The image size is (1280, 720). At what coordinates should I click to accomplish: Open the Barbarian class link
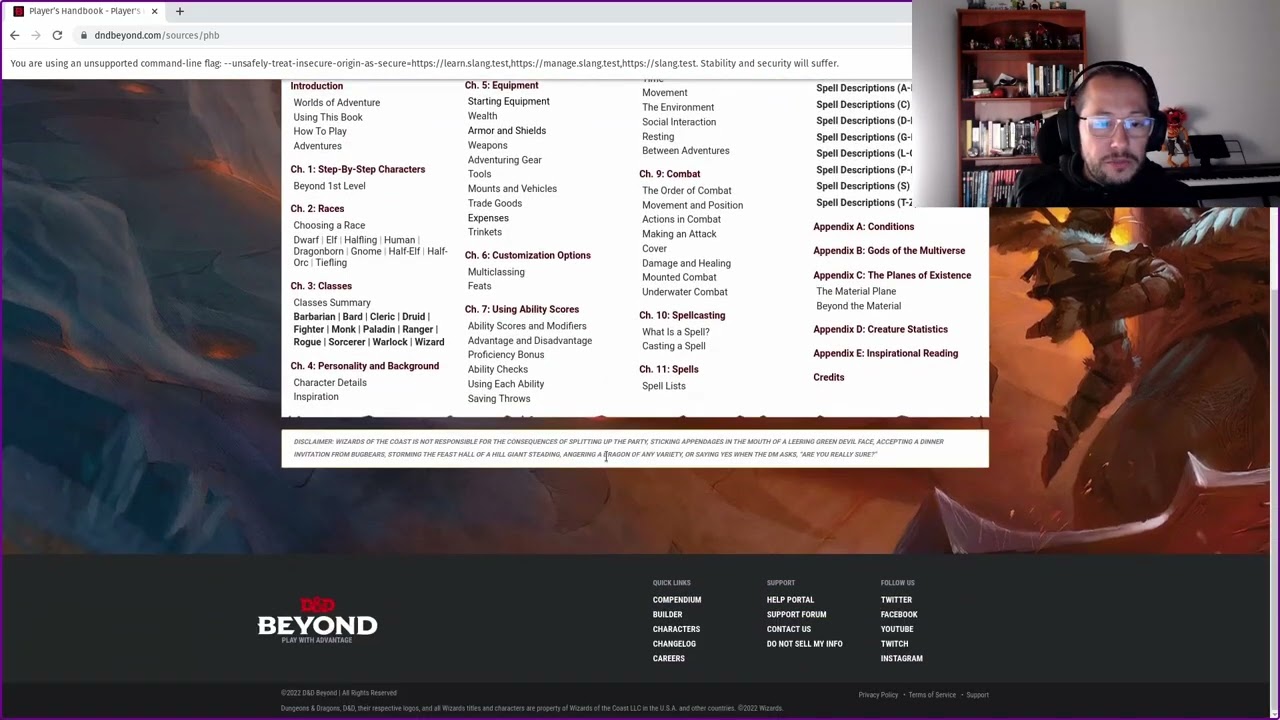[315, 317]
